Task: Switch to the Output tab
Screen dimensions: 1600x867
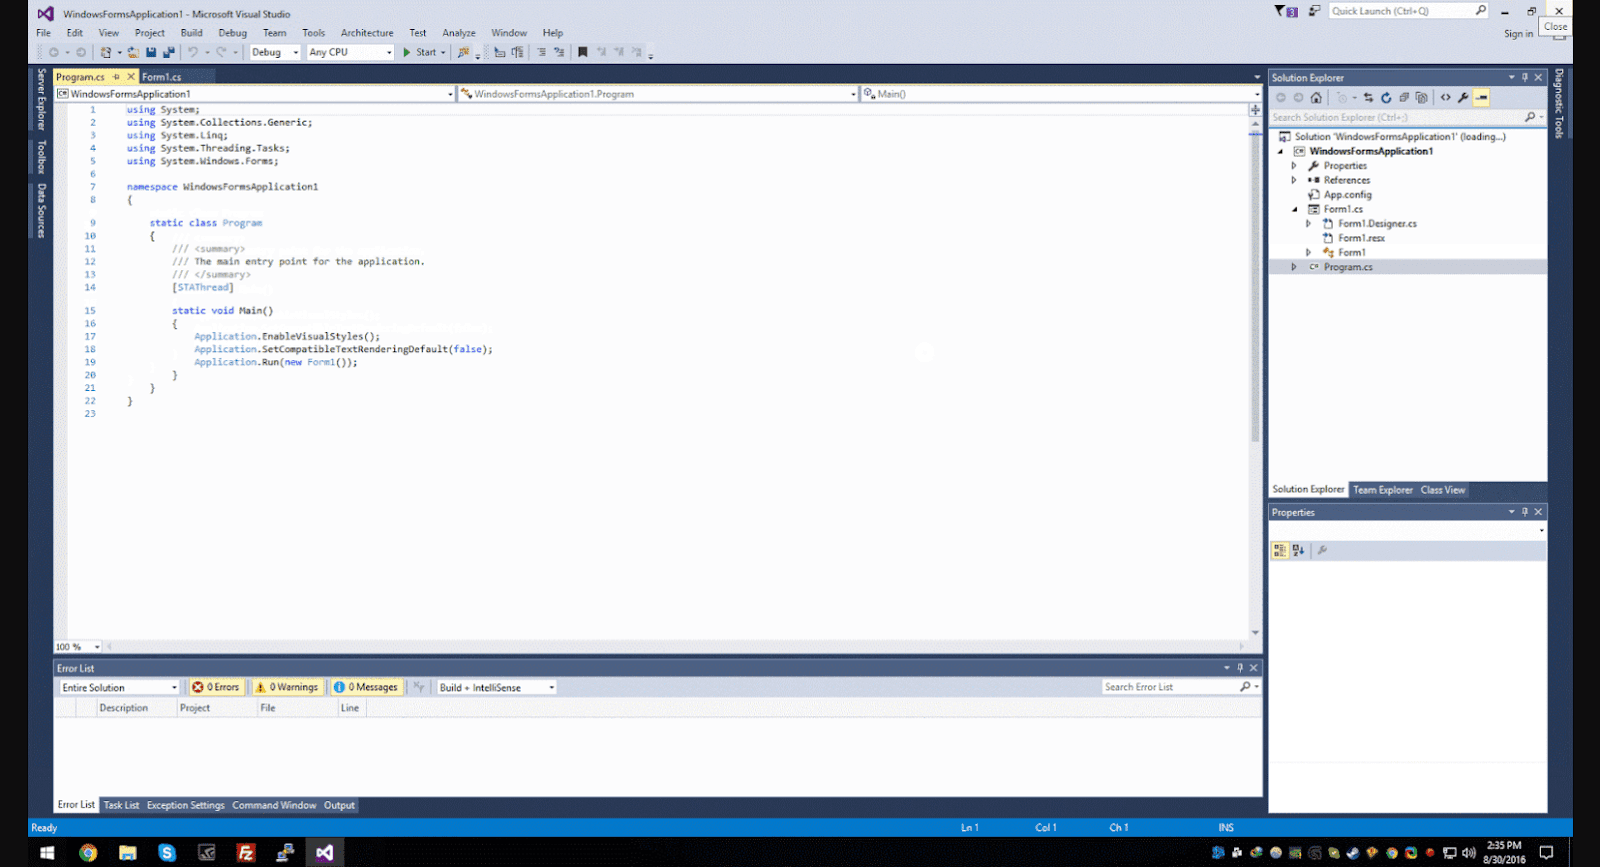Action: pos(339,805)
